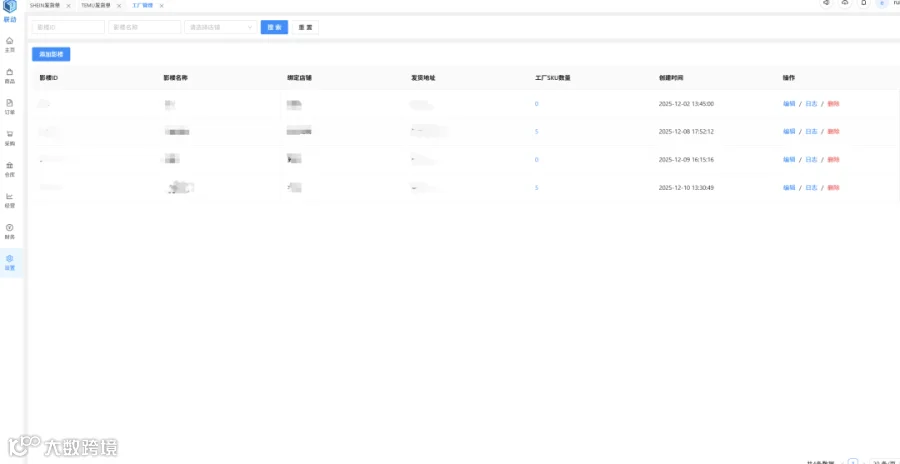Click the cloud download icon in top bar

click(x=845, y=3)
